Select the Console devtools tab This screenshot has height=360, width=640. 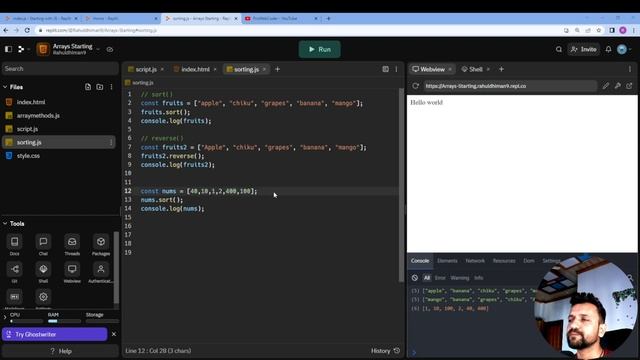[420, 261]
